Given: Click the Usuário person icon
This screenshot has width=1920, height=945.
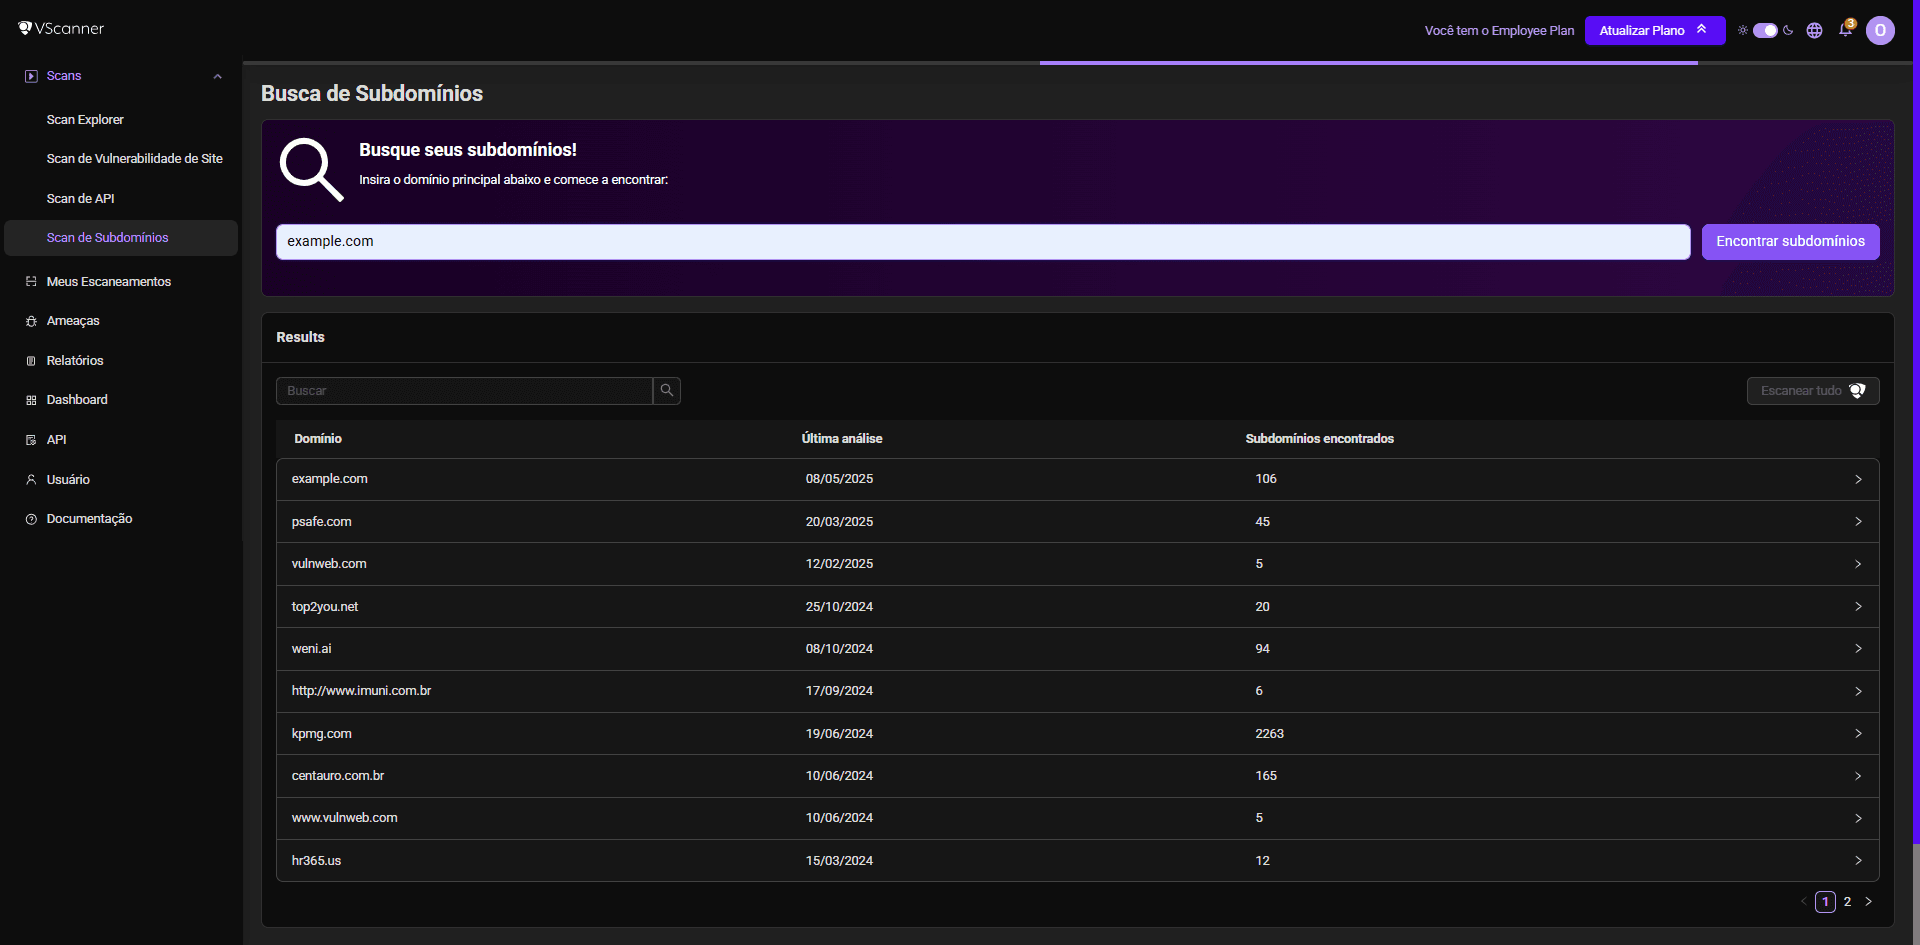Looking at the screenshot, I should (31, 480).
